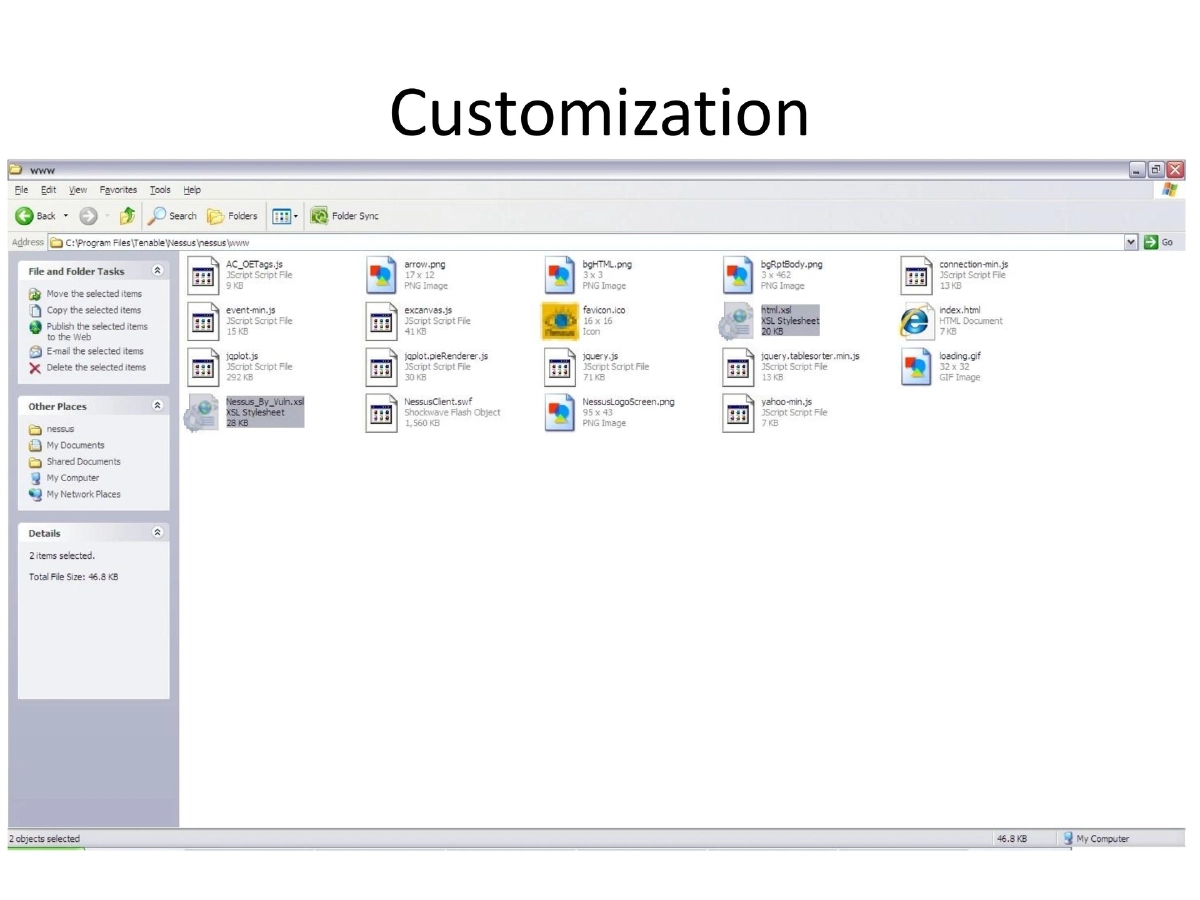Select the favicon.ico file icon

pyautogui.click(x=560, y=322)
